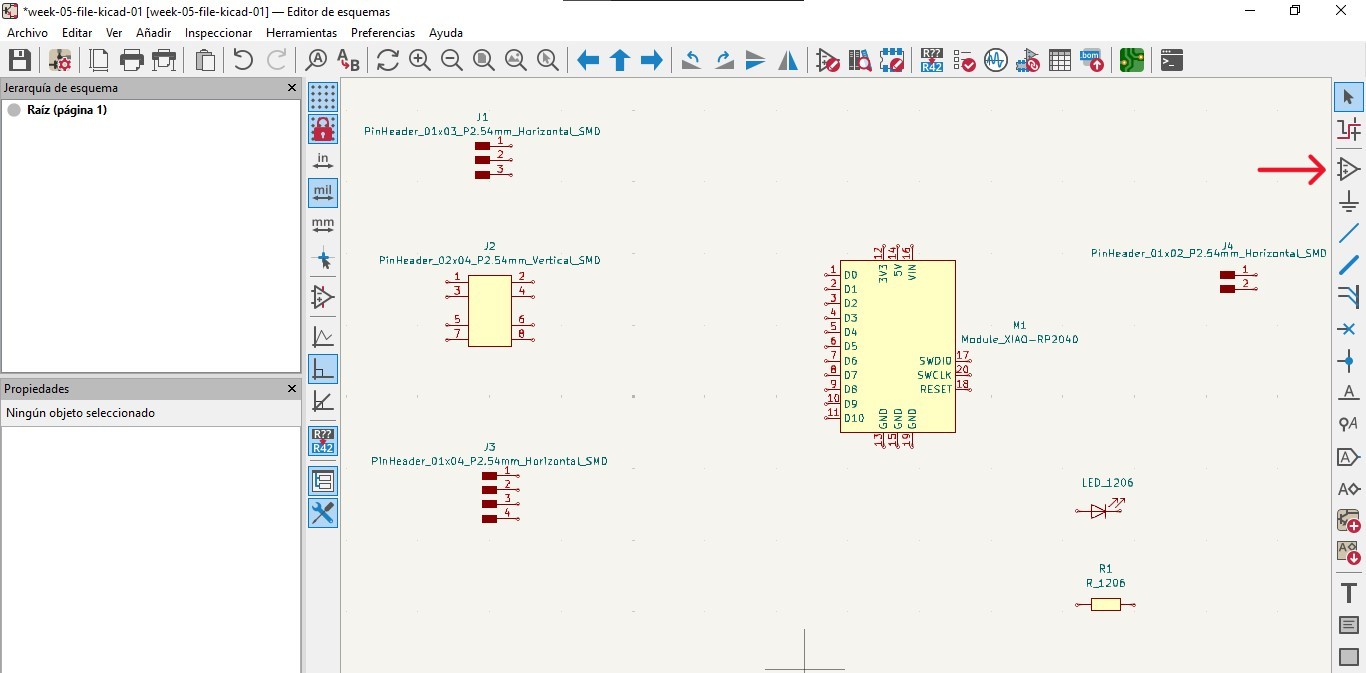
Task: Select Raíz (página 1) in hierarchy
Action: point(67,110)
